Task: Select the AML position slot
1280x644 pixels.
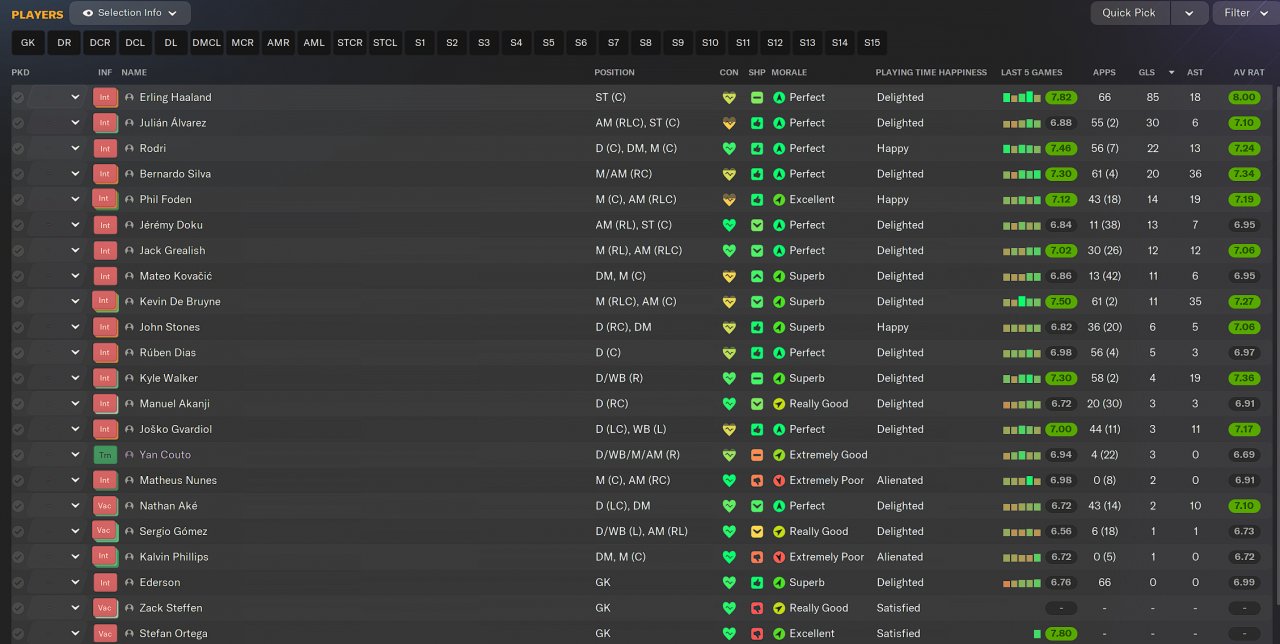Action: pos(314,43)
